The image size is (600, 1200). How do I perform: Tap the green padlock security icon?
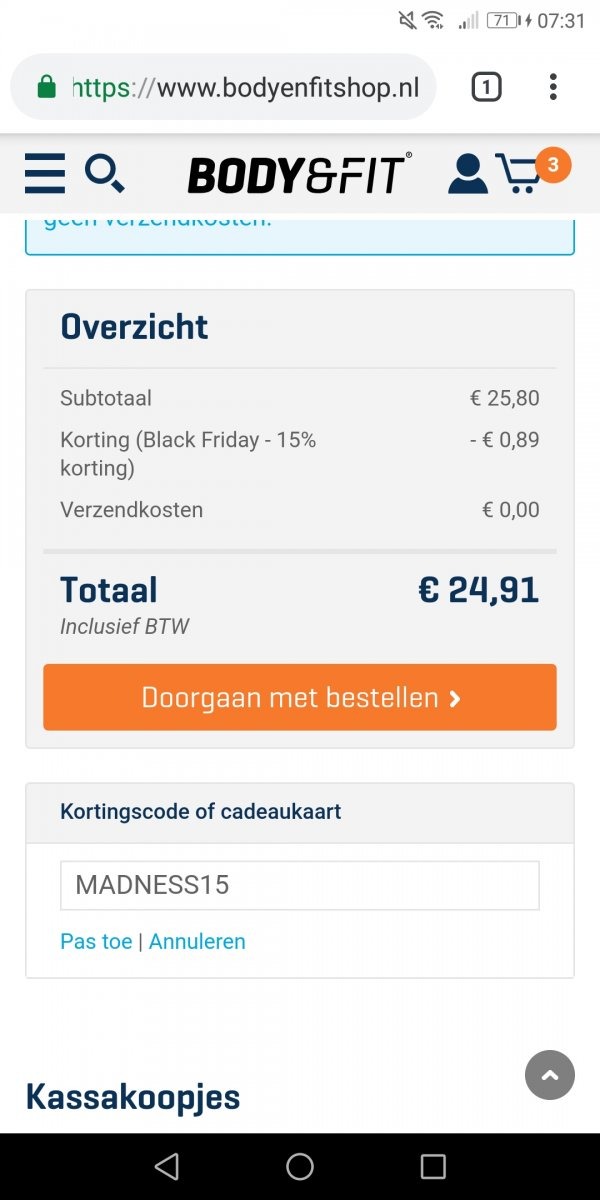tap(46, 88)
